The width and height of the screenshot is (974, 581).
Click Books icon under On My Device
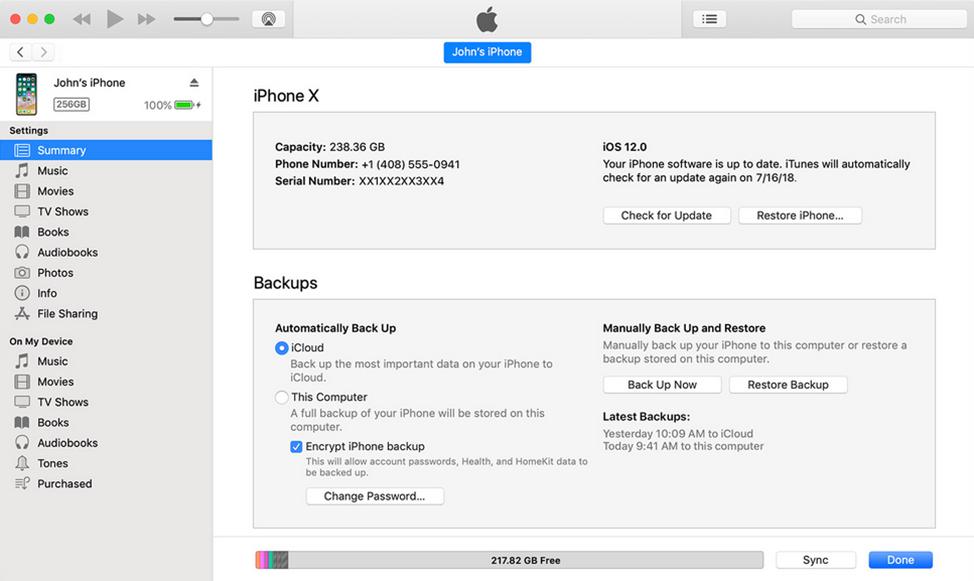click(x=22, y=423)
